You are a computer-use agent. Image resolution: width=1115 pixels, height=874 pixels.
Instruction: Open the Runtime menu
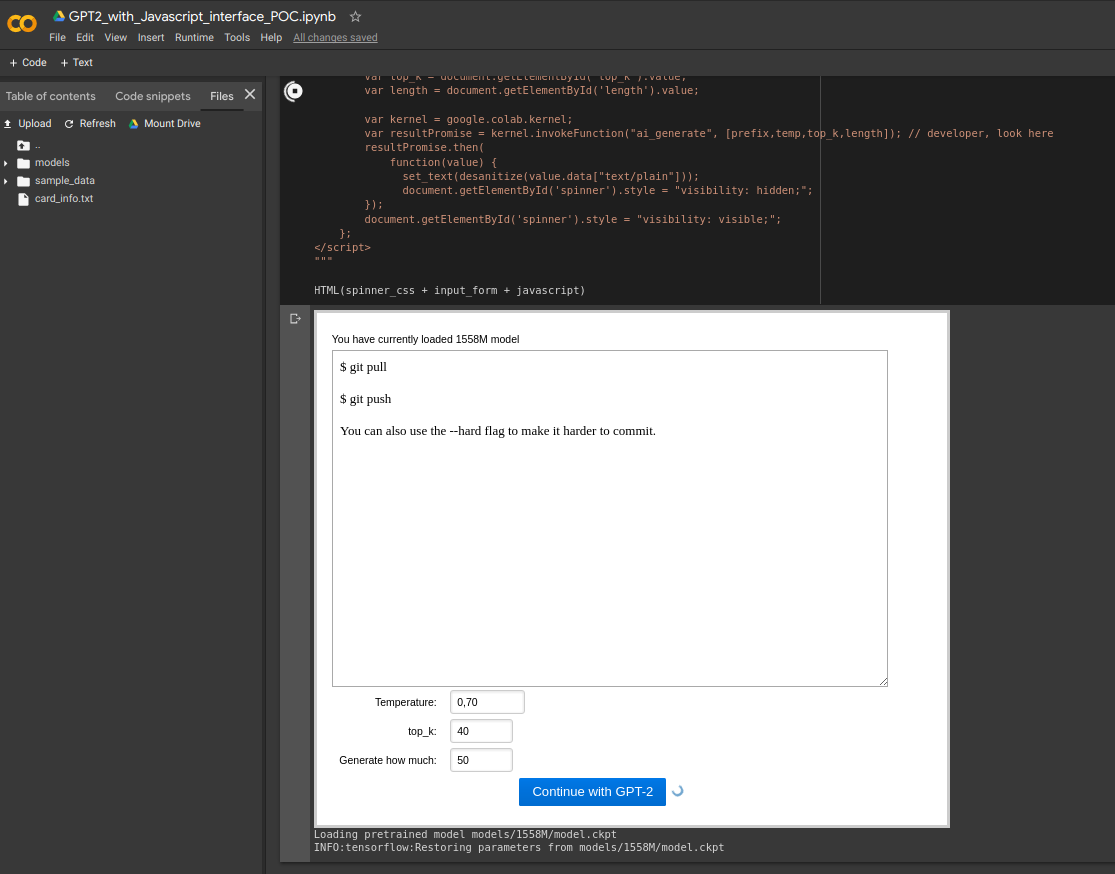194,38
